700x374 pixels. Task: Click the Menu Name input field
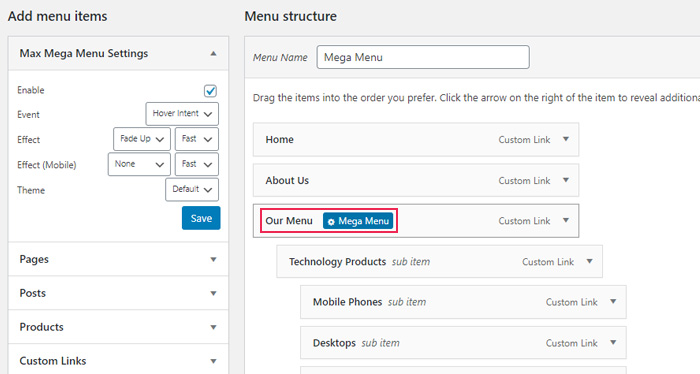coord(423,57)
